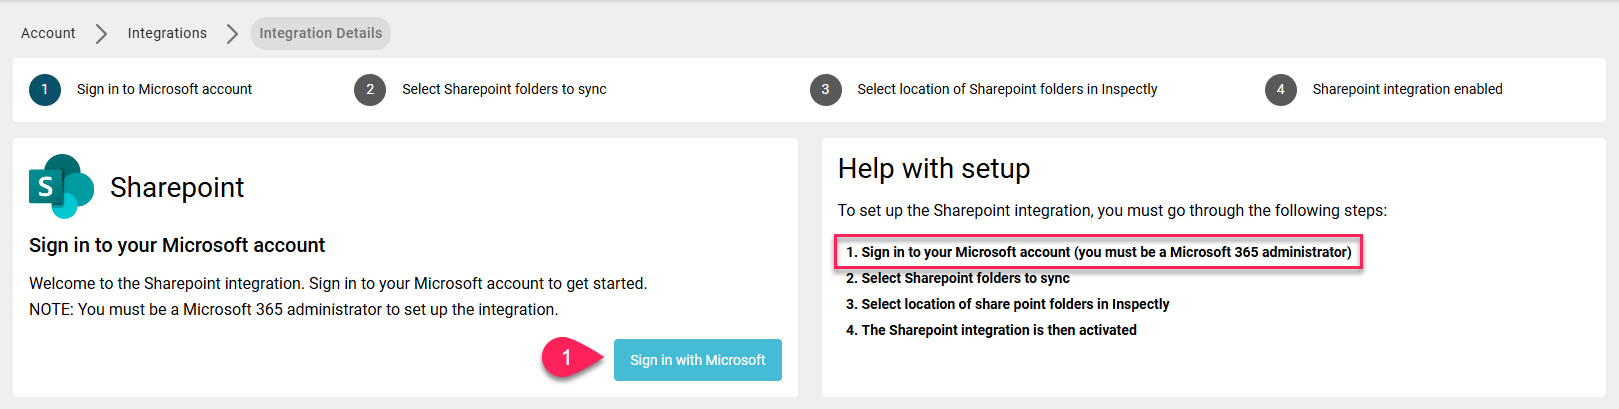Viewport: 1619px width, 409px height.
Task: Click the Sharepoint logo icon
Action: (x=61, y=186)
